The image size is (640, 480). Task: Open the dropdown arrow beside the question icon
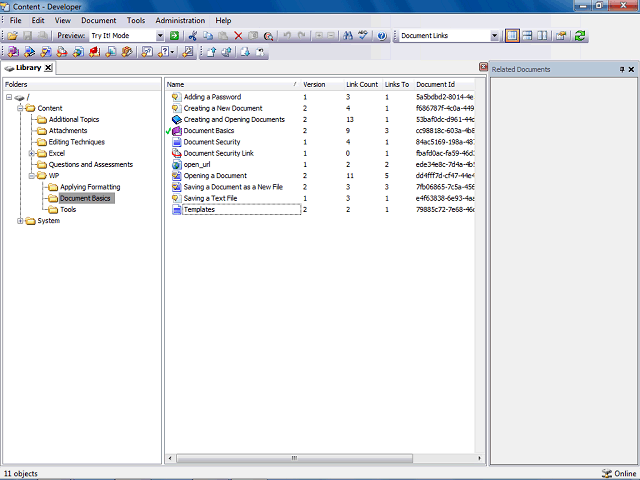click(x=173, y=52)
